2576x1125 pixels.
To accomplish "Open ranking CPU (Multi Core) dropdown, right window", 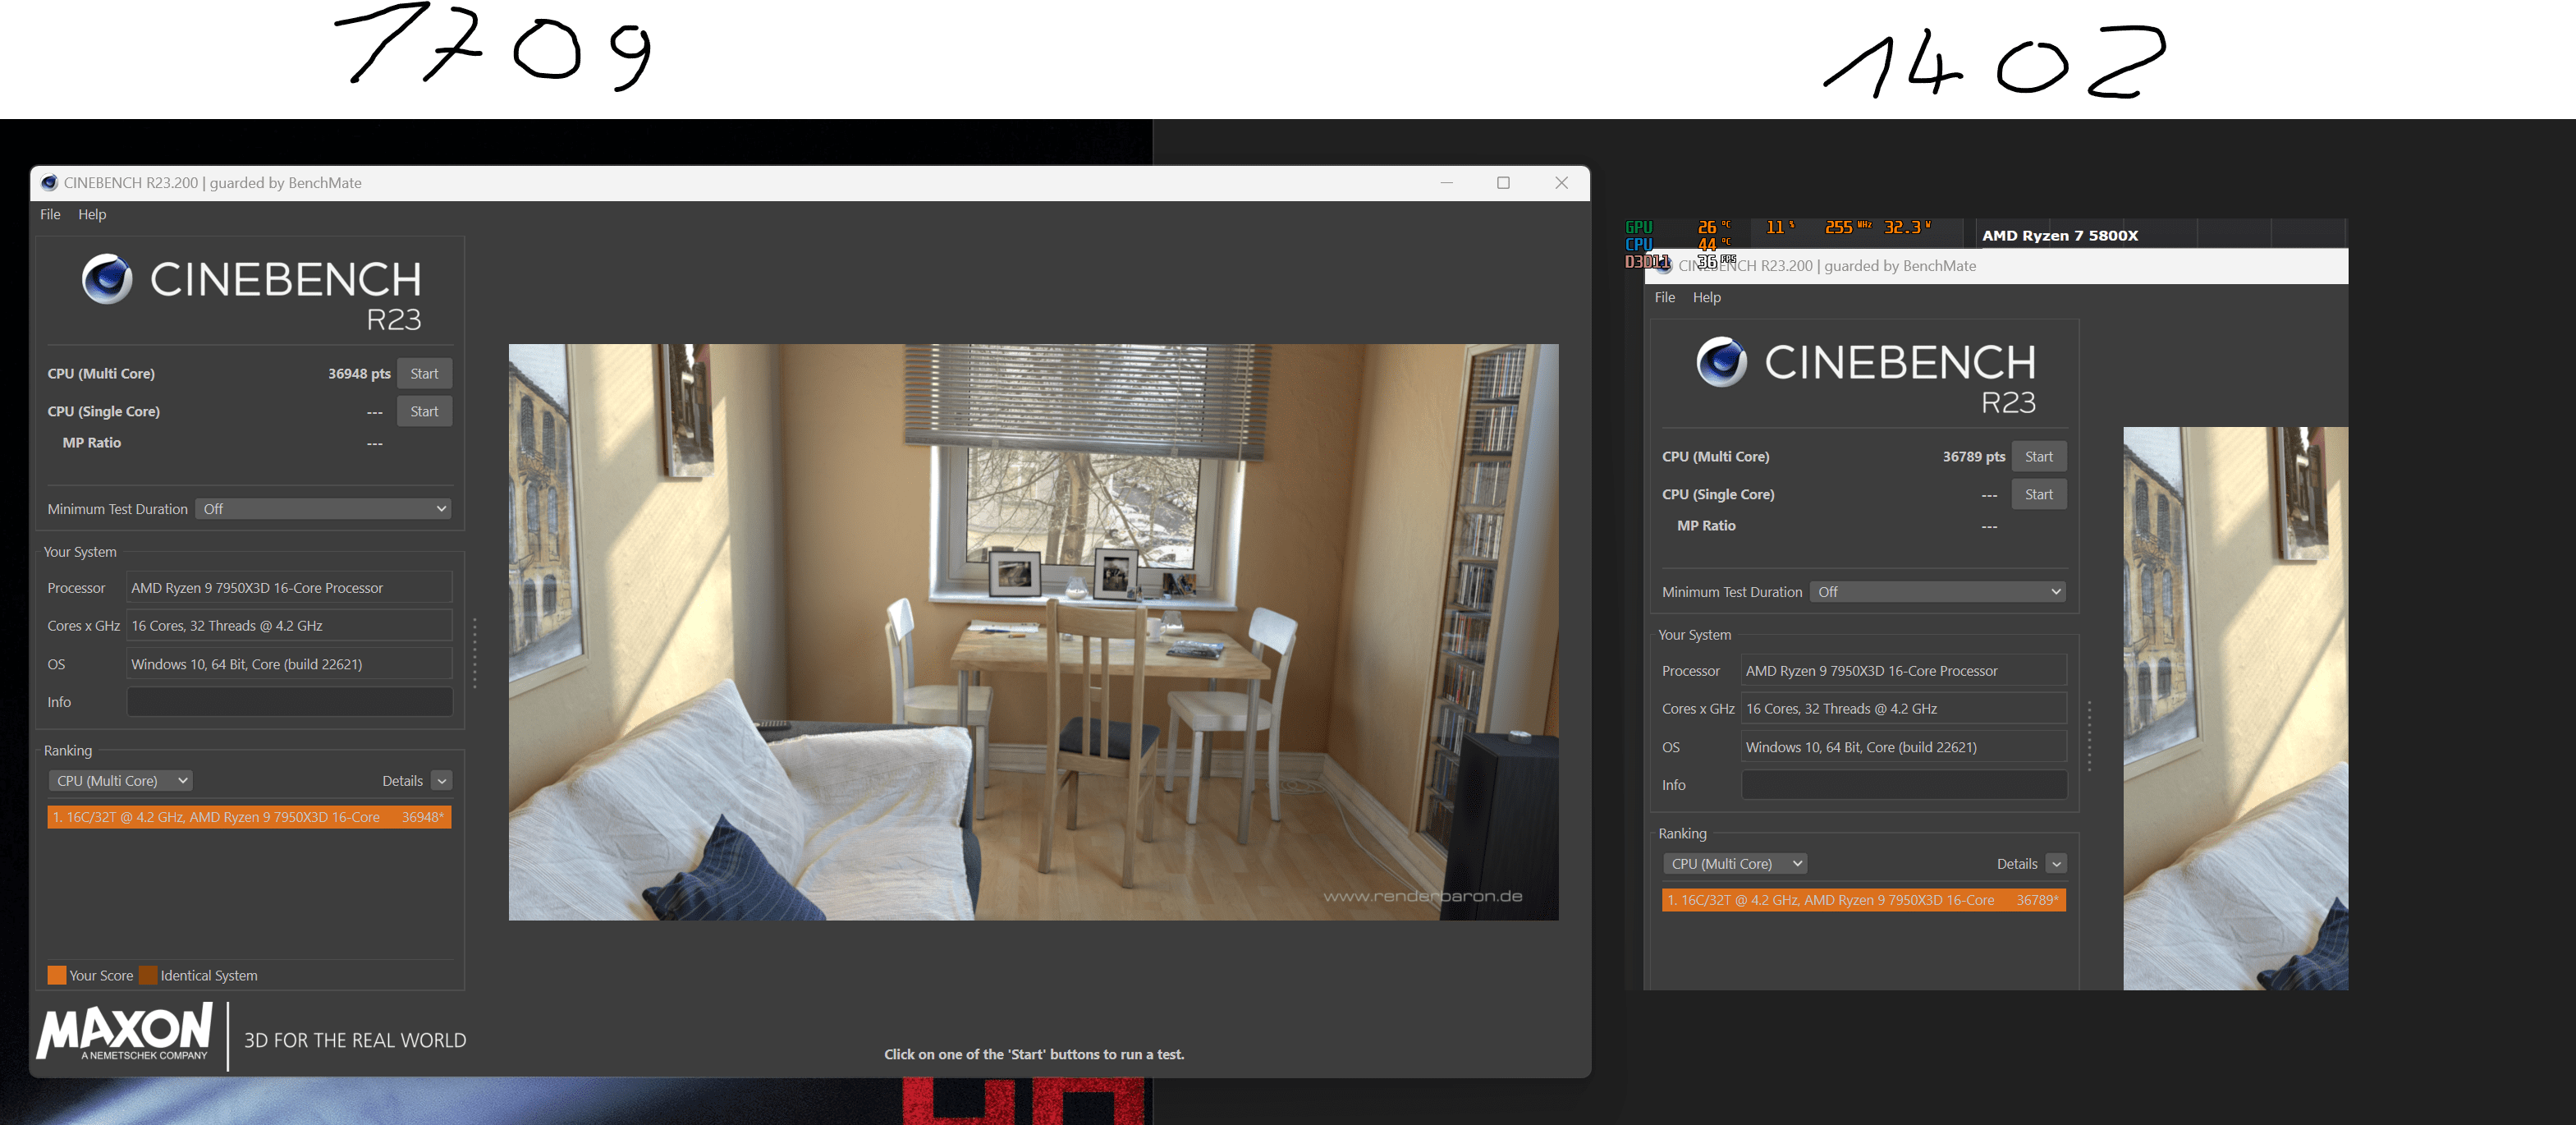I will pos(1734,864).
